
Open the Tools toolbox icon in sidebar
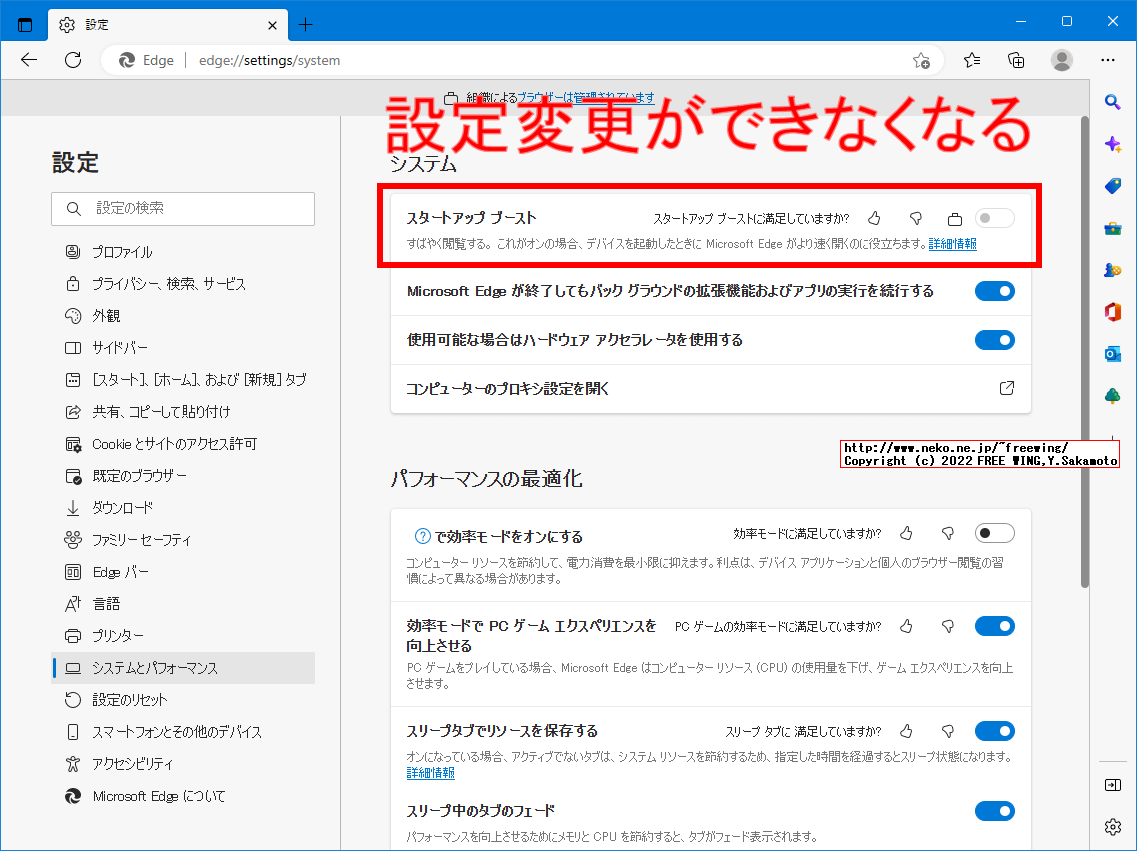tap(1112, 228)
